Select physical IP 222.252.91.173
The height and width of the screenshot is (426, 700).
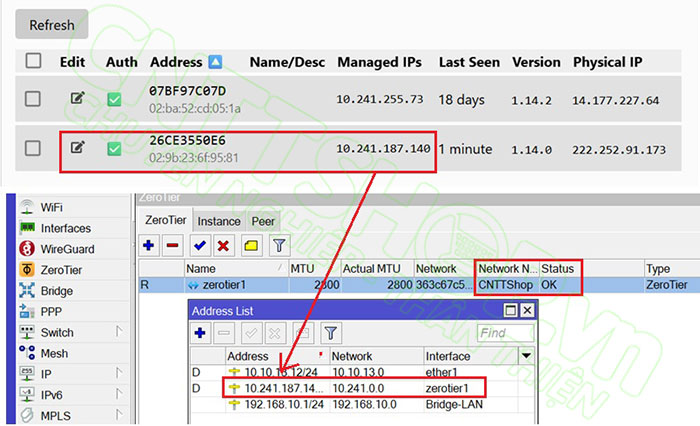619,150
